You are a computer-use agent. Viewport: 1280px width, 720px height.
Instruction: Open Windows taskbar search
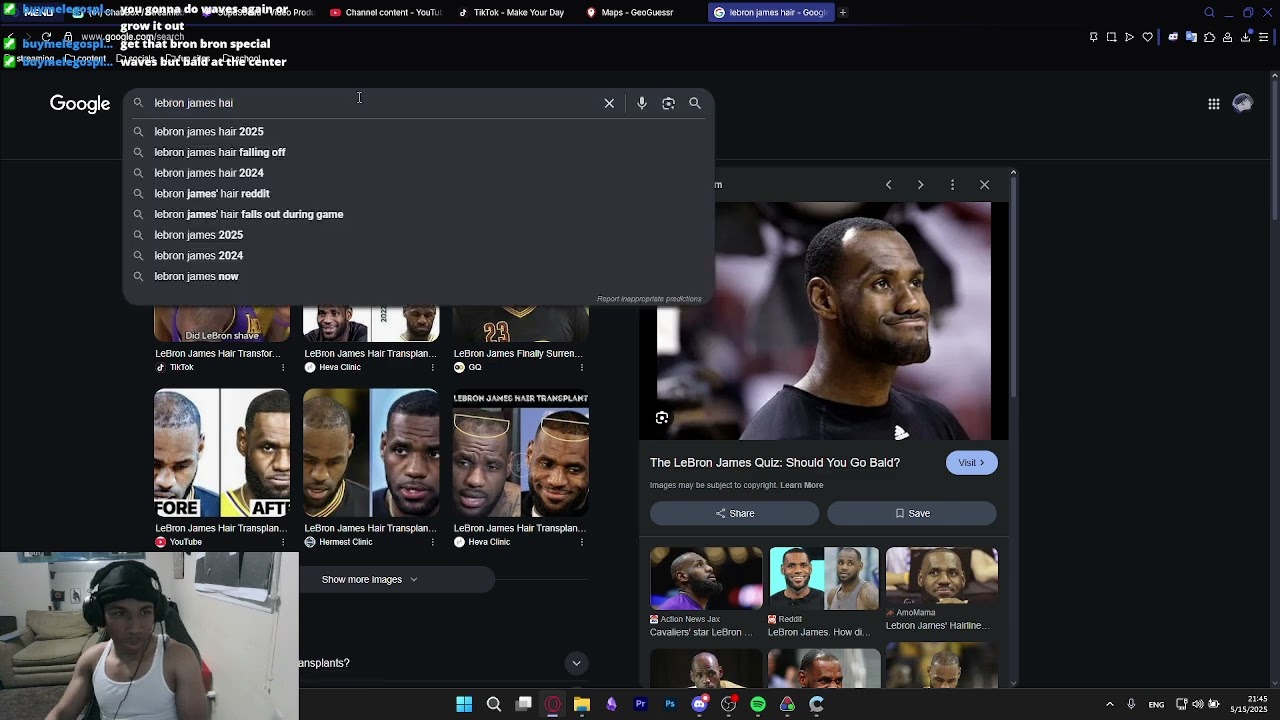point(494,704)
